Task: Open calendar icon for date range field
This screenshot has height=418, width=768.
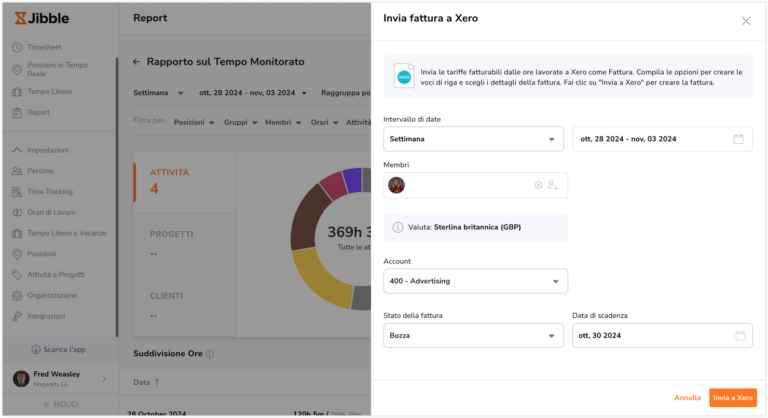Action: (738, 139)
